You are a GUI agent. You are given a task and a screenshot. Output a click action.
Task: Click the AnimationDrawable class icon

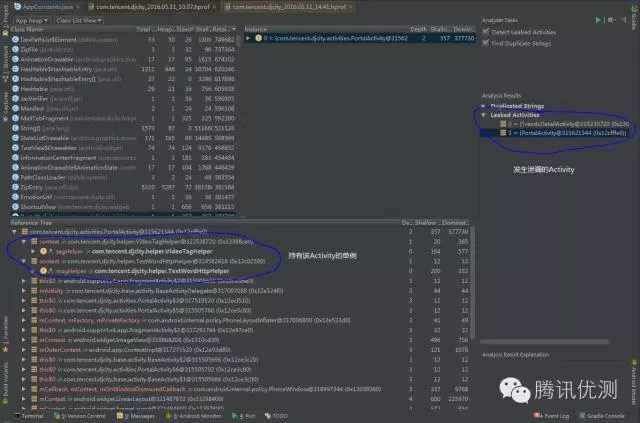coord(16,59)
